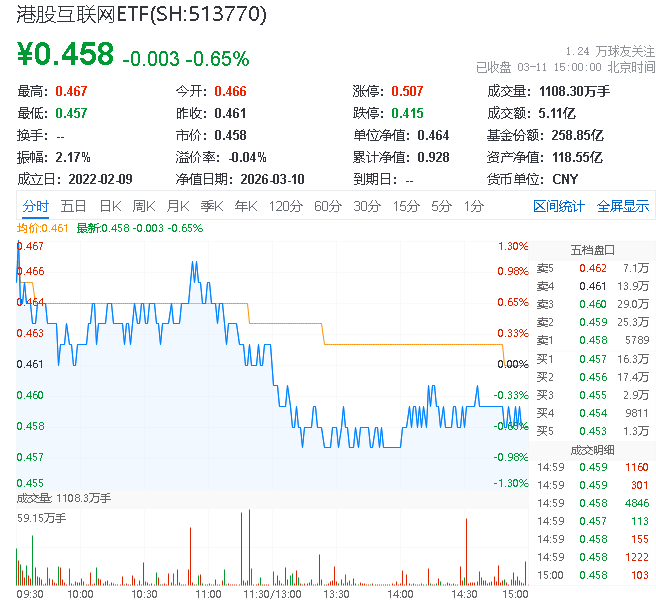Viewport: 656px width, 613px height.
Task: Show the 月K monthly chart
Action: coord(178,206)
